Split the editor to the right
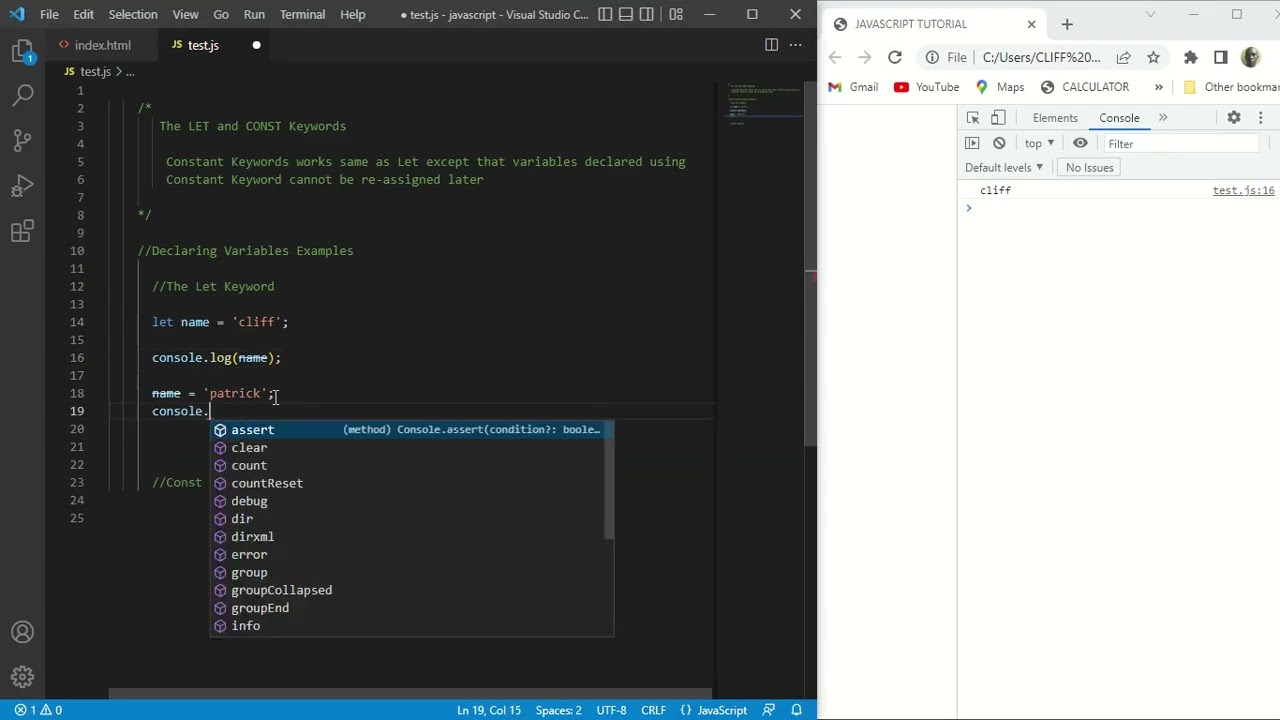This screenshot has width=1280, height=720. click(x=771, y=45)
